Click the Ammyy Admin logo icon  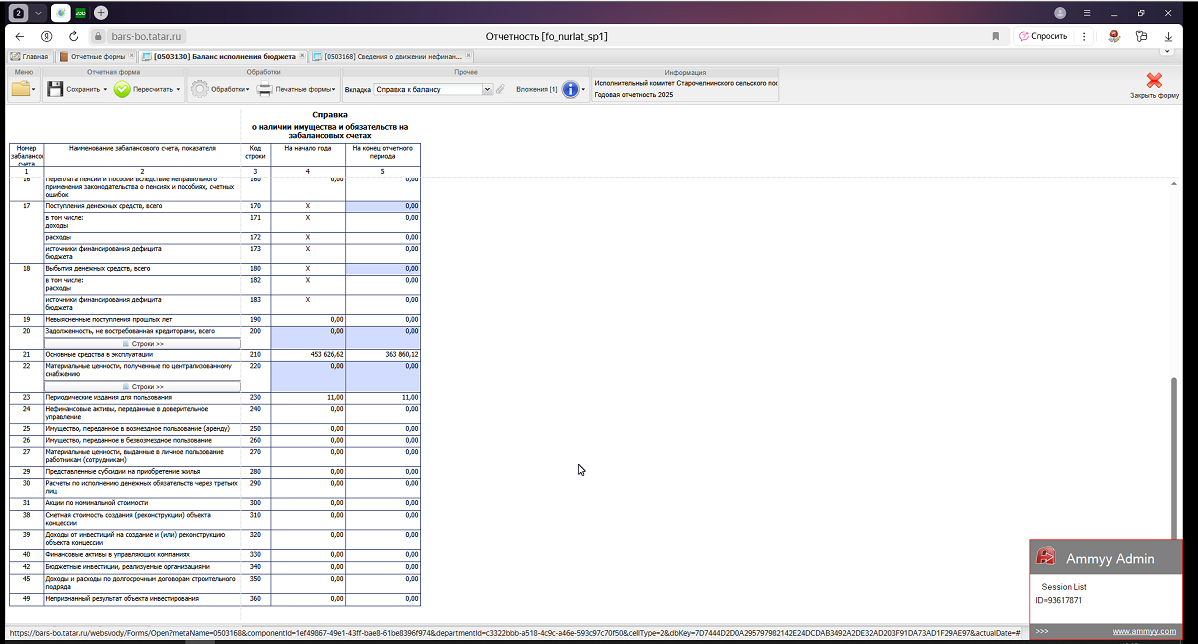[x=1045, y=557]
